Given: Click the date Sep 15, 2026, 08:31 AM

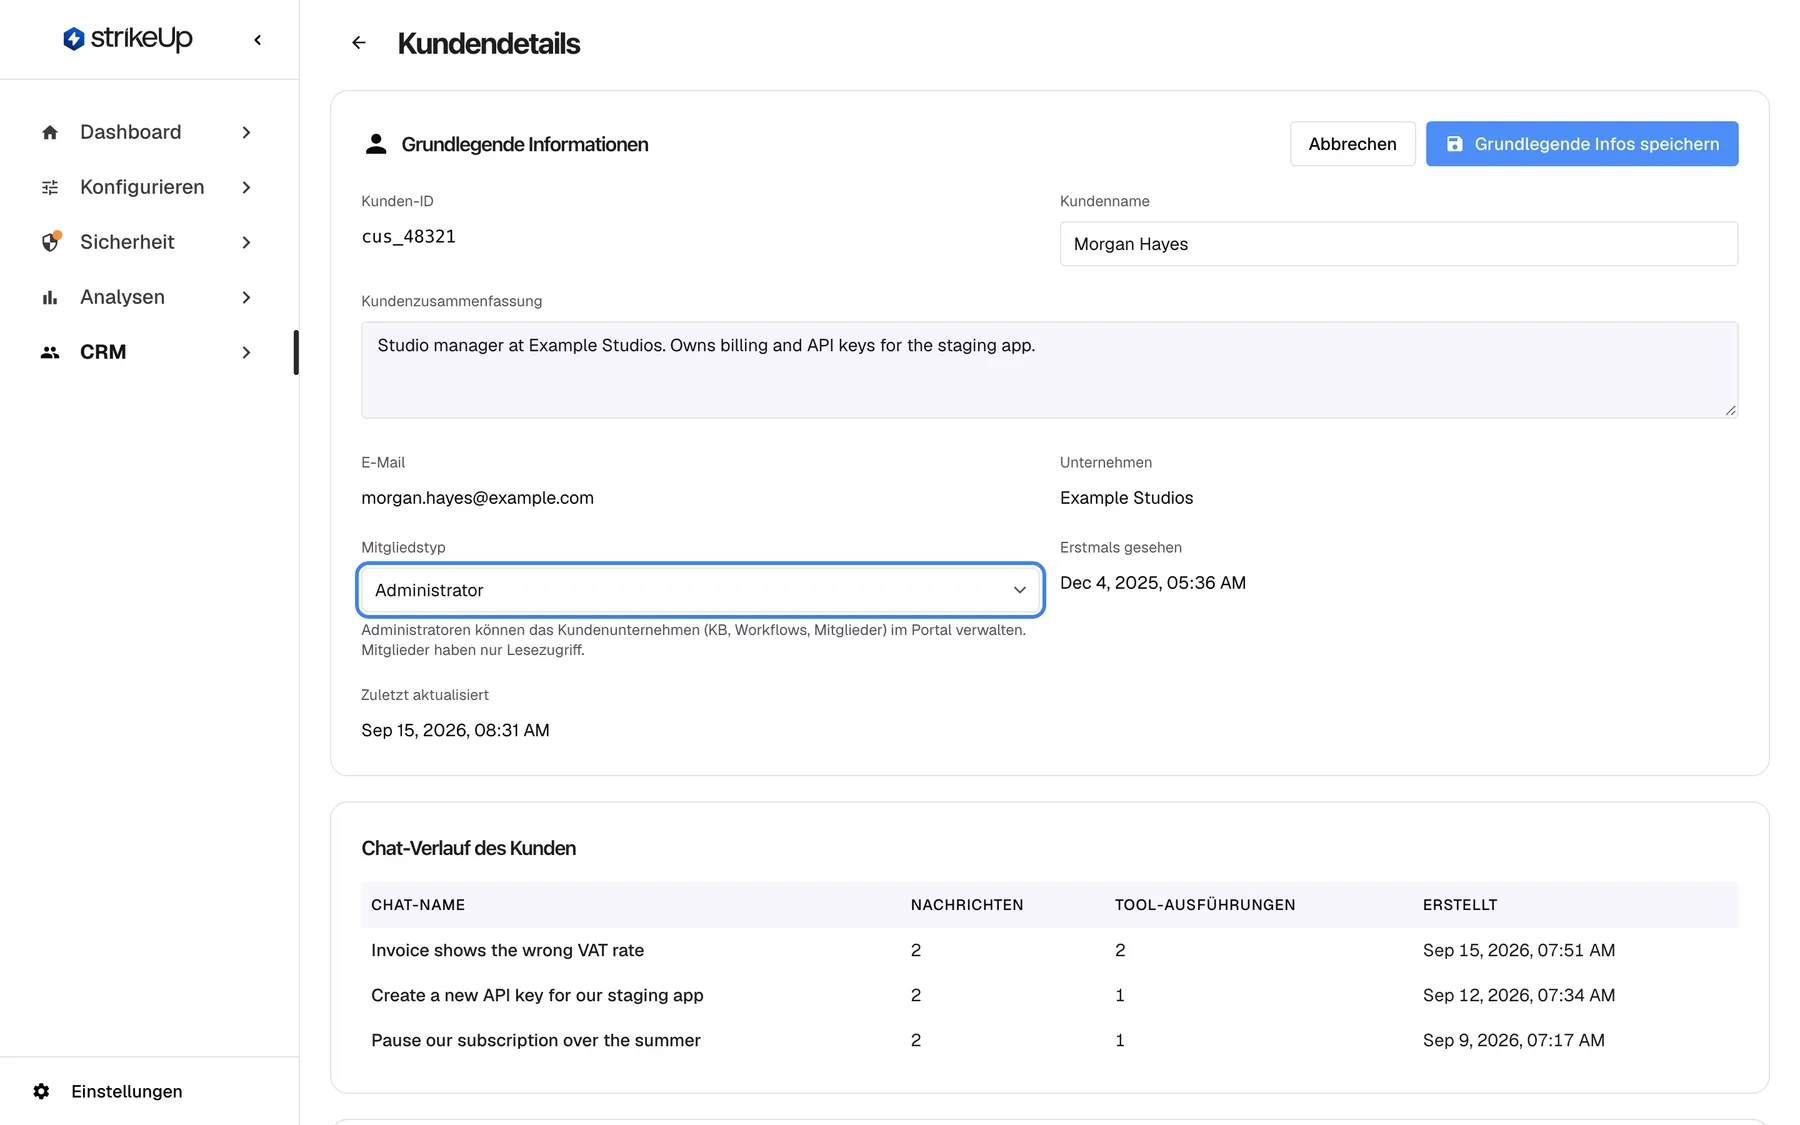Looking at the screenshot, I should pyautogui.click(x=455, y=730).
